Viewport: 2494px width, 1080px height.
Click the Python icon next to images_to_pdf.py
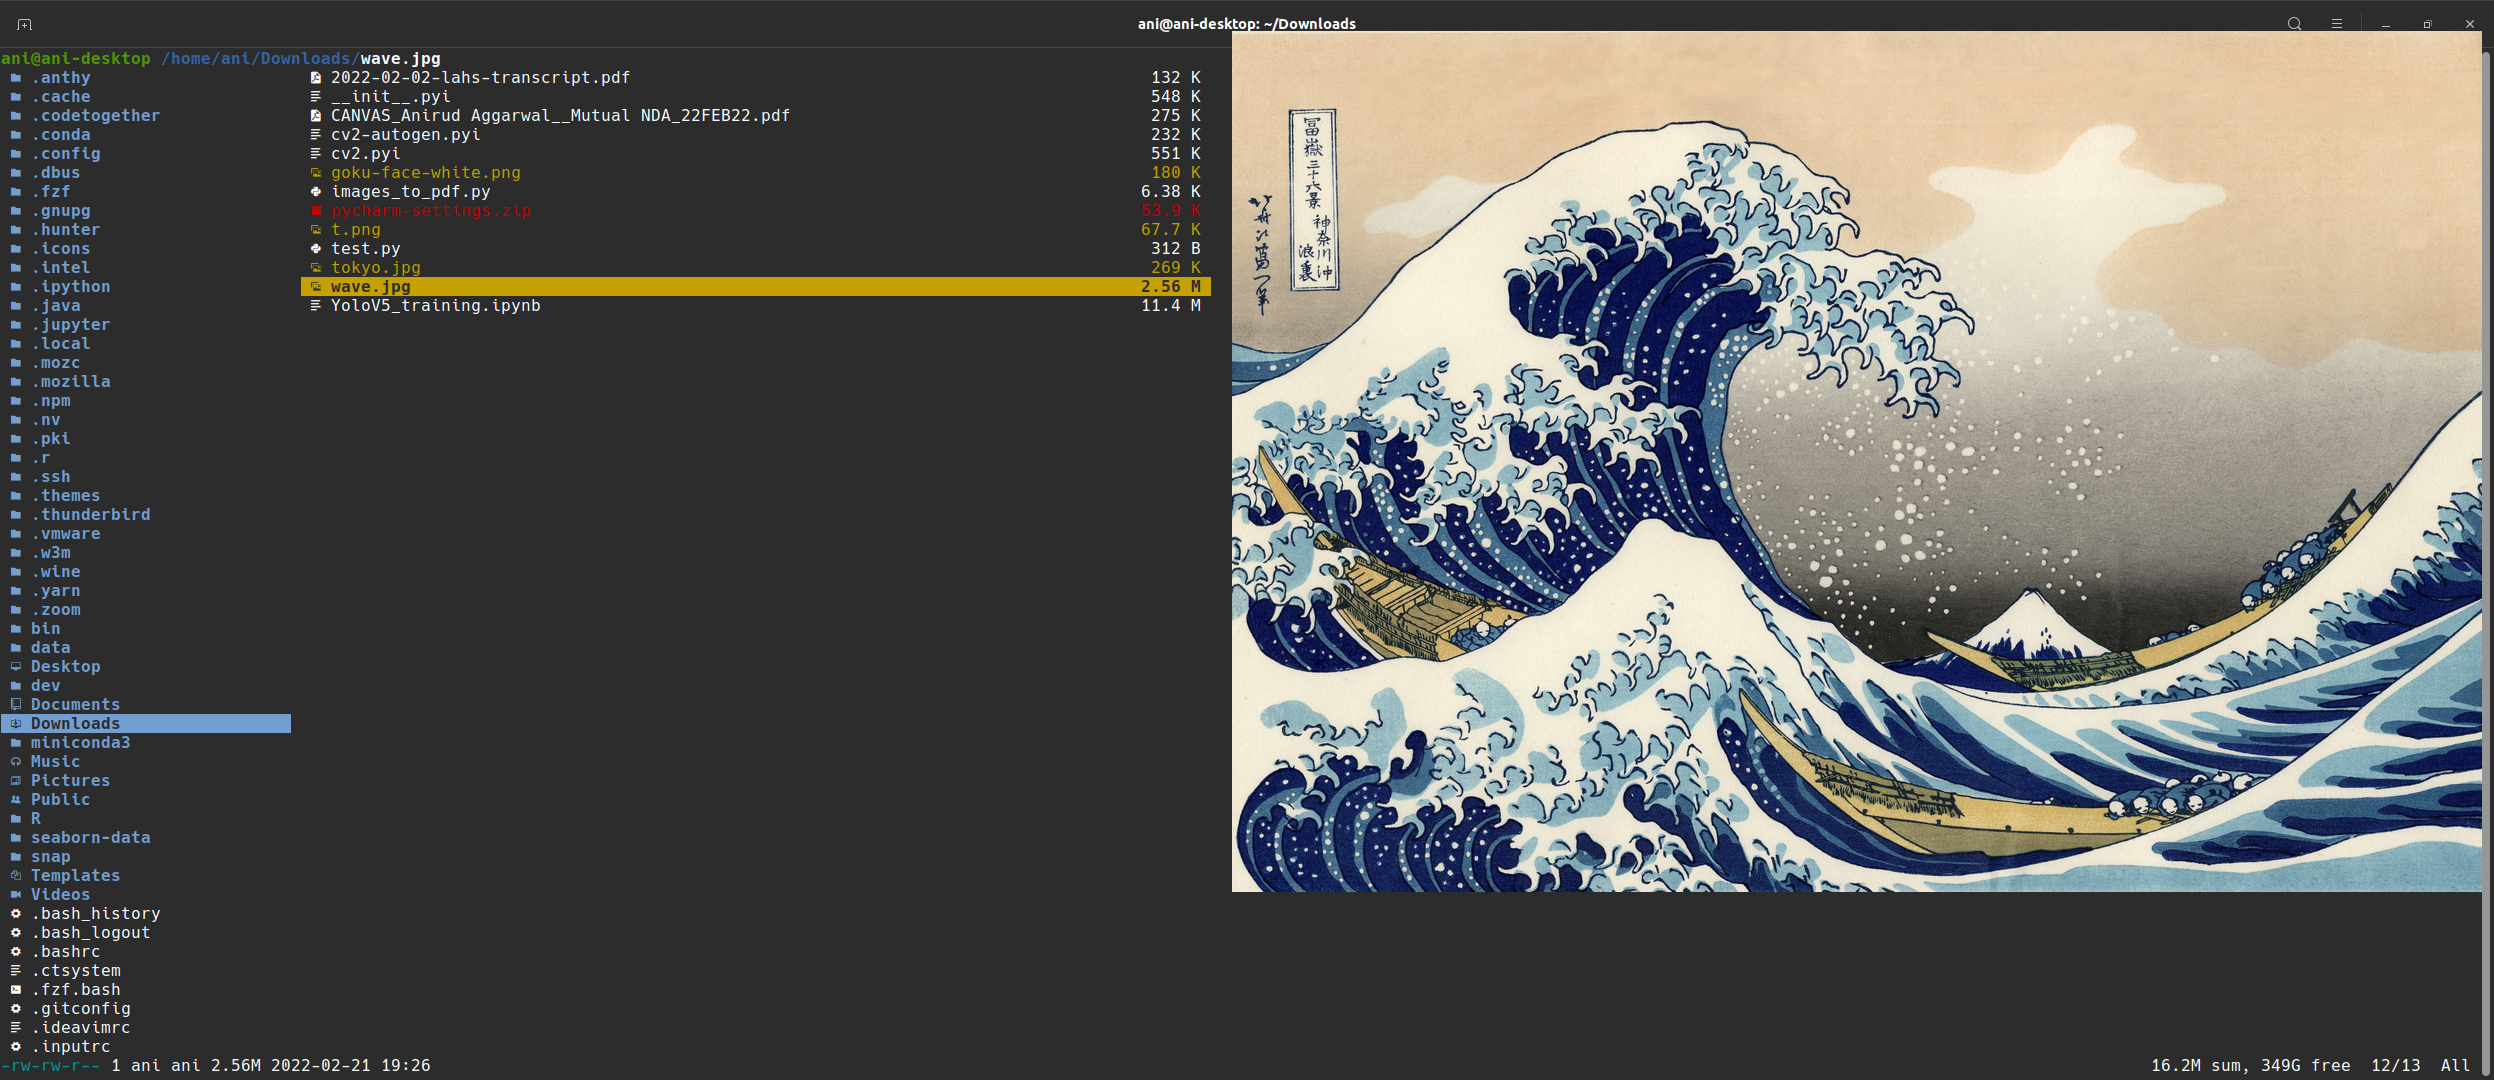coord(315,191)
